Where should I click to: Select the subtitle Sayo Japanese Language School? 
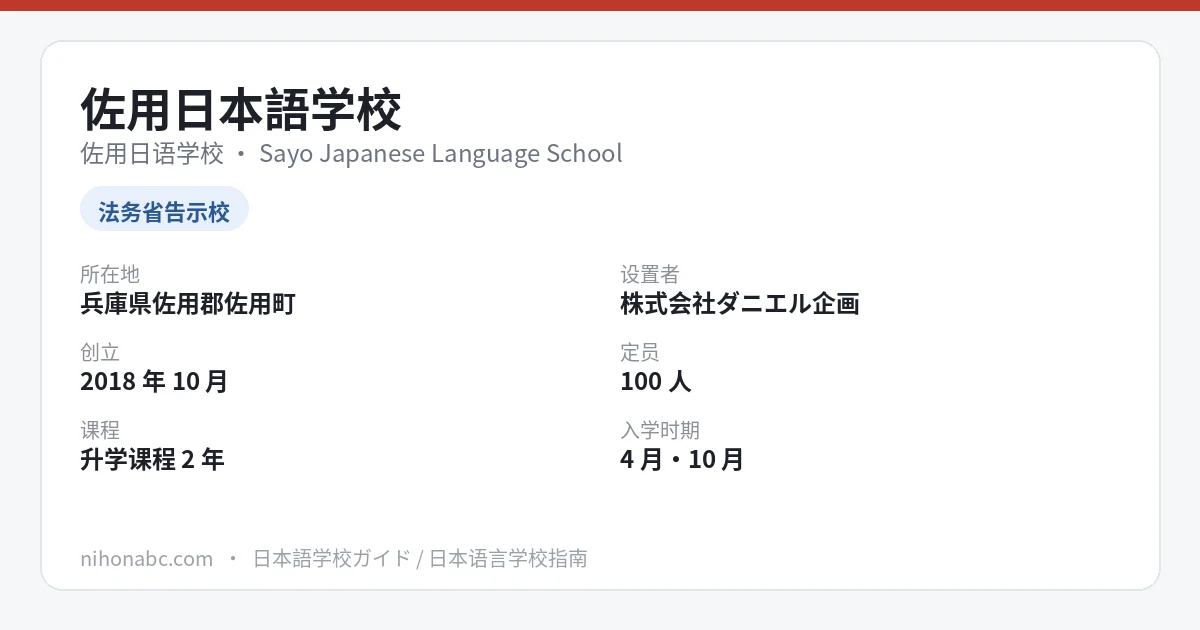[440, 154]
